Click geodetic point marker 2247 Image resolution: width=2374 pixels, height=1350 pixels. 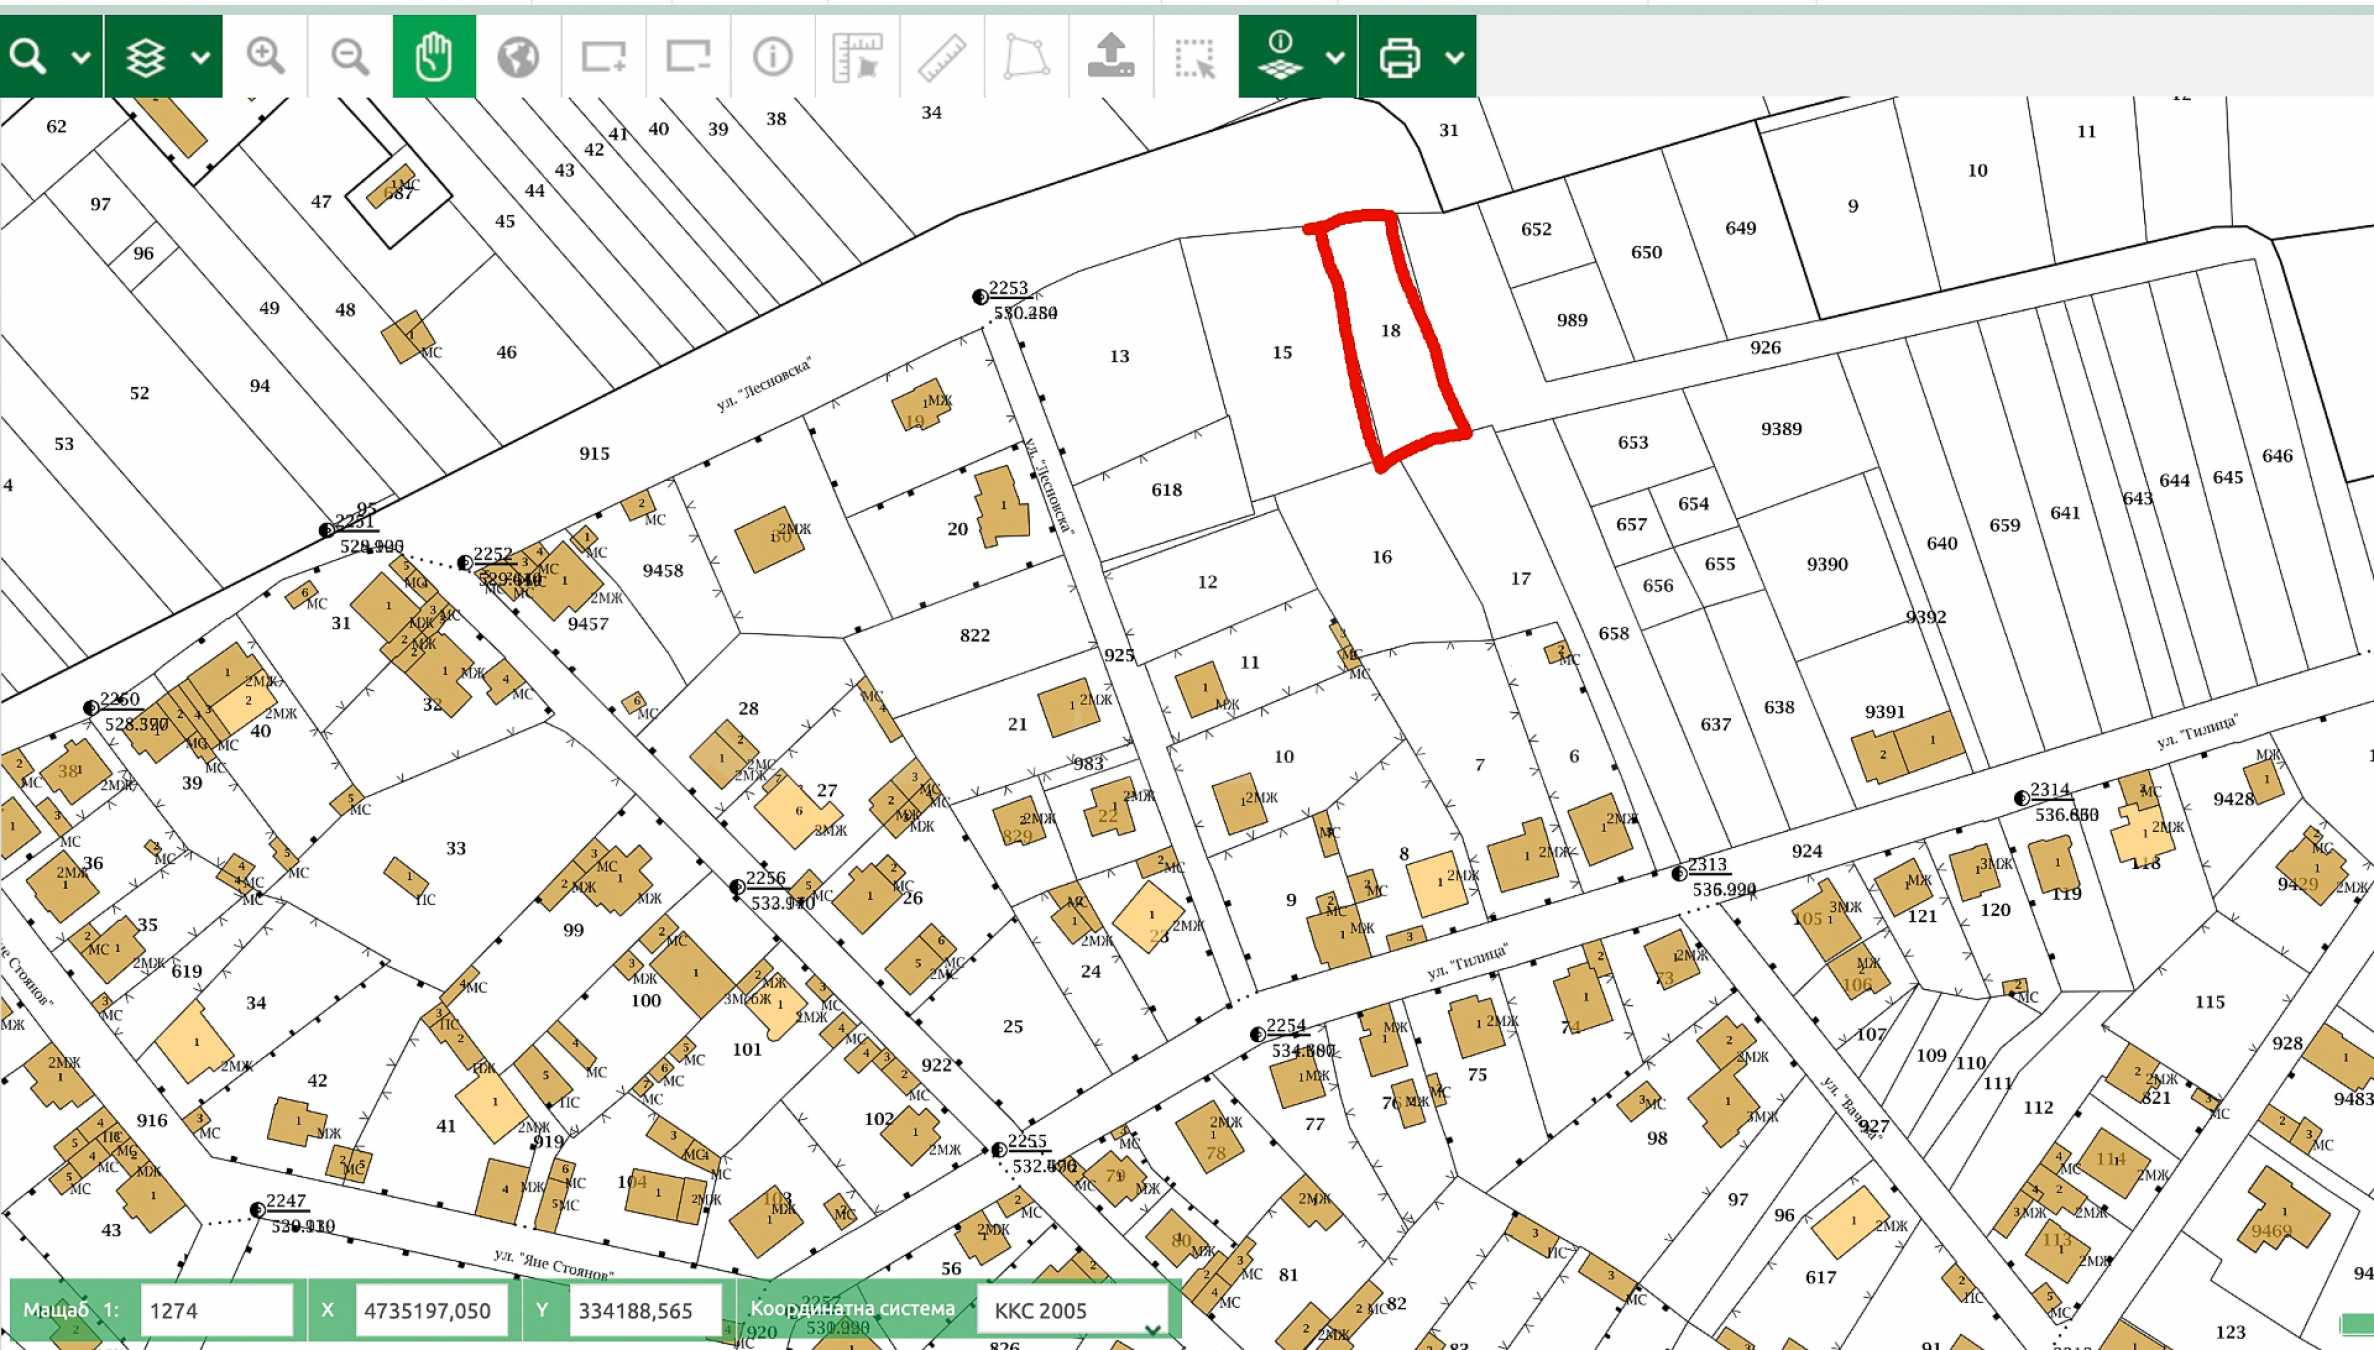coord(257,1210)
